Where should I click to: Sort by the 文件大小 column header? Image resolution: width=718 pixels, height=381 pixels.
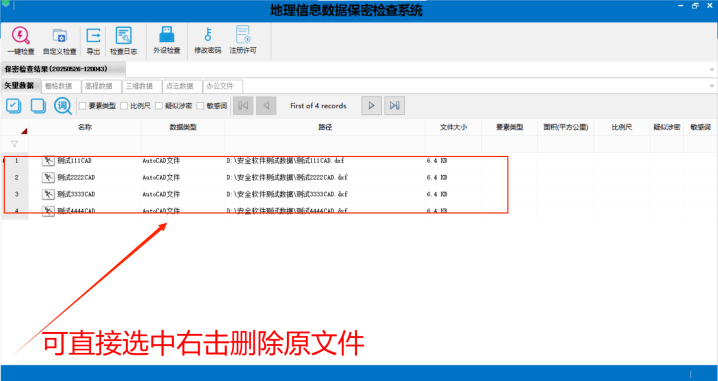[453, 127]
